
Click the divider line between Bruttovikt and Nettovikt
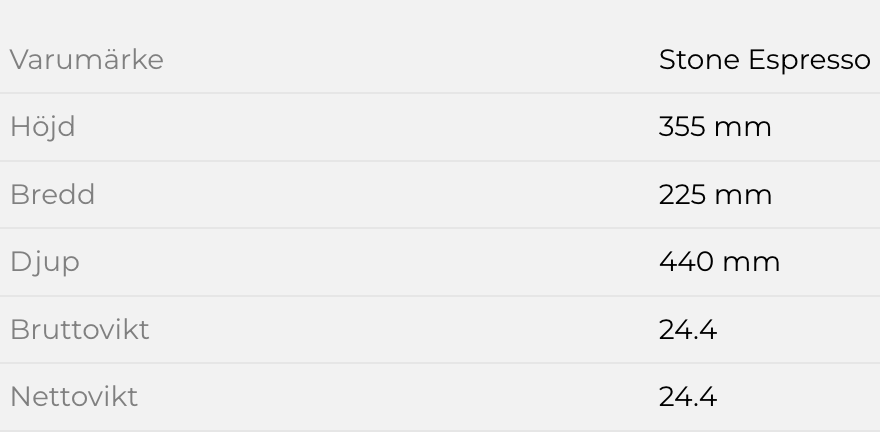440,363
